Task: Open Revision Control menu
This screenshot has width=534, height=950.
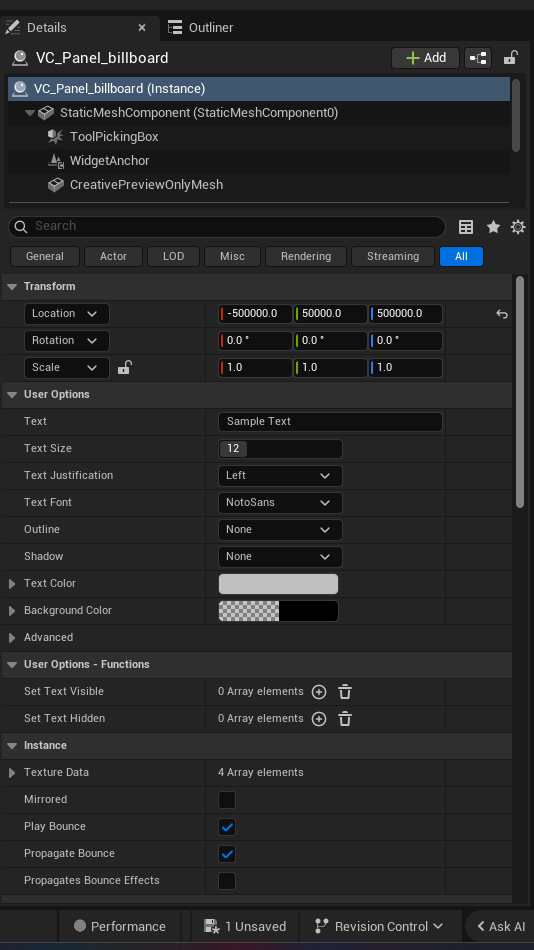Action: click(x=379, y=926)
